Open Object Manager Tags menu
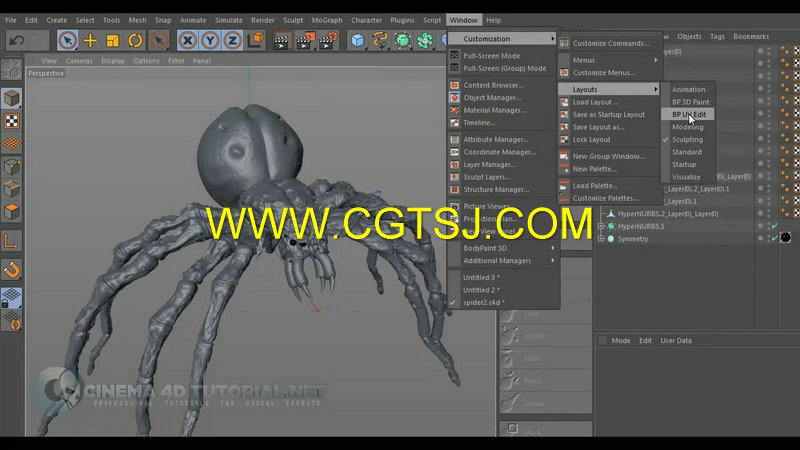800x450 pixels. tap(717, 36)
